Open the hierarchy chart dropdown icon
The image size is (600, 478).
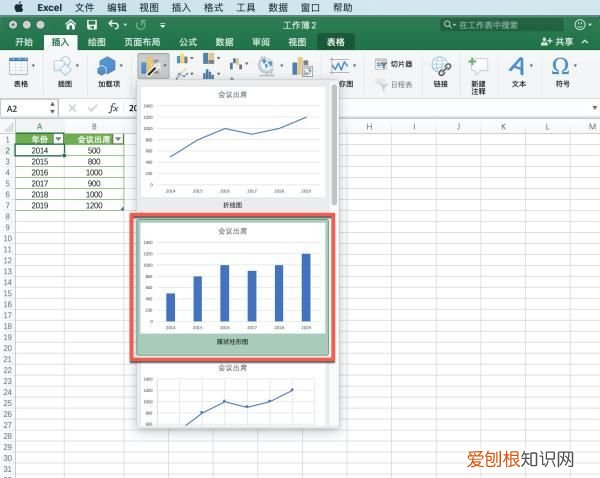pyautogui.click(x=209, y=59)
